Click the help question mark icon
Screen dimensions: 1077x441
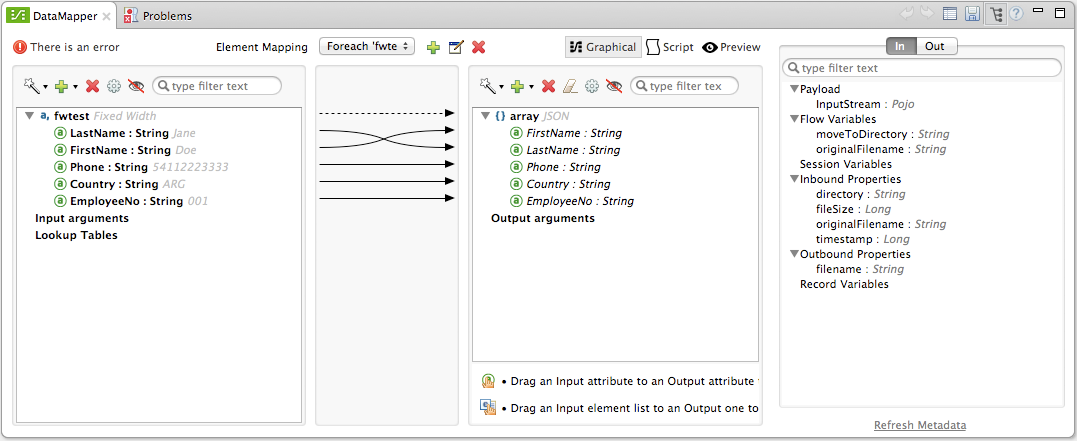pos(1016,15)
